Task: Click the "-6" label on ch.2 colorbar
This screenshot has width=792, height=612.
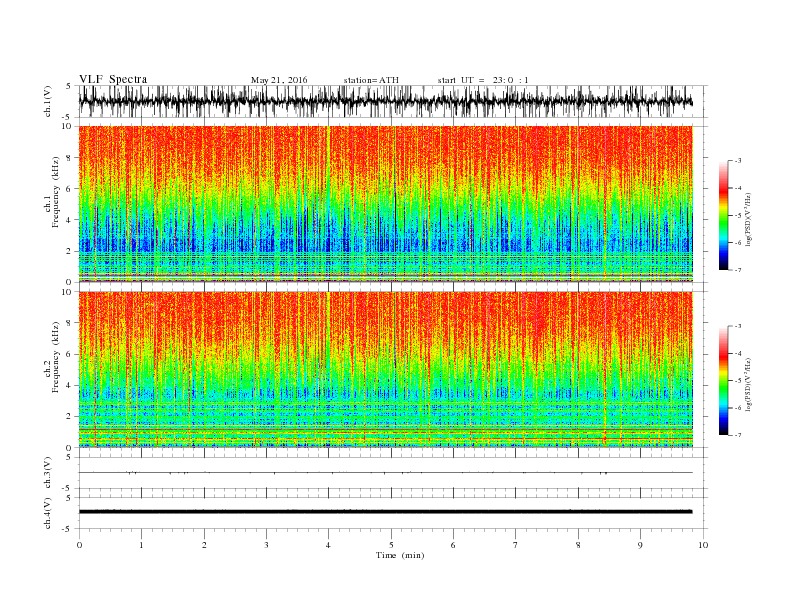Action: click(737, 407)
